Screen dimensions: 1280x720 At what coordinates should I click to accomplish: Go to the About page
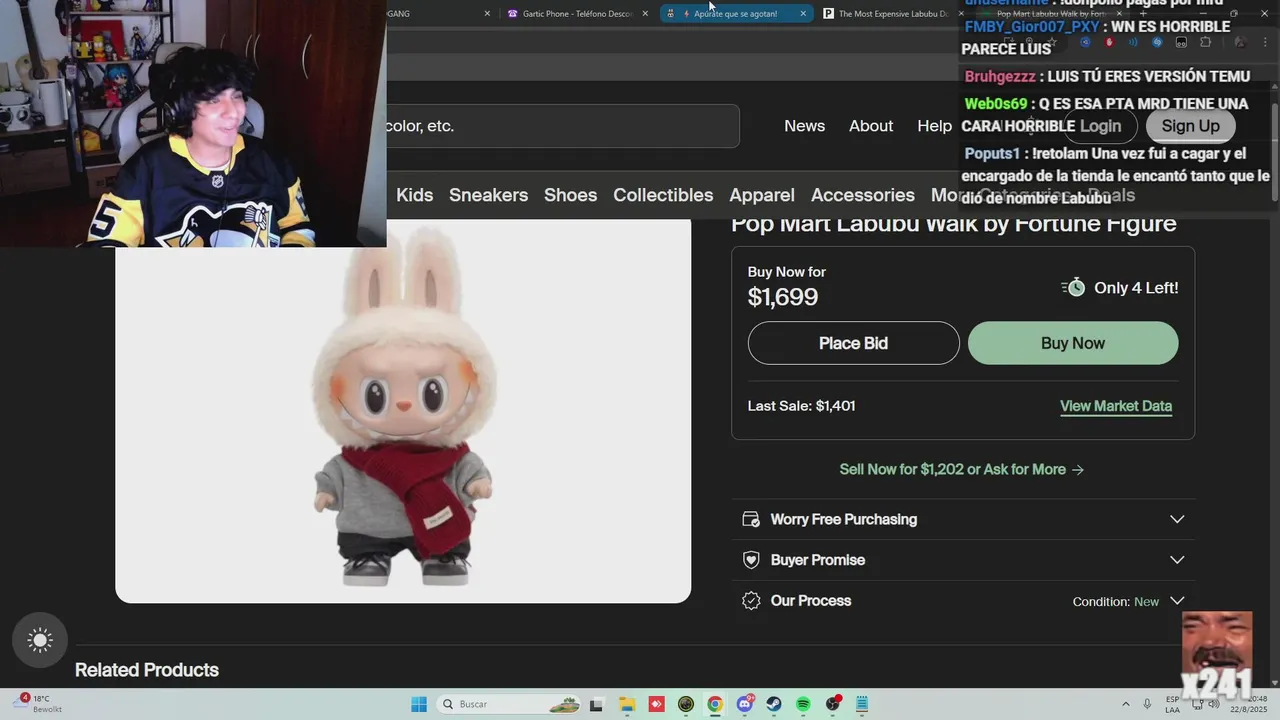click(871, 126)
